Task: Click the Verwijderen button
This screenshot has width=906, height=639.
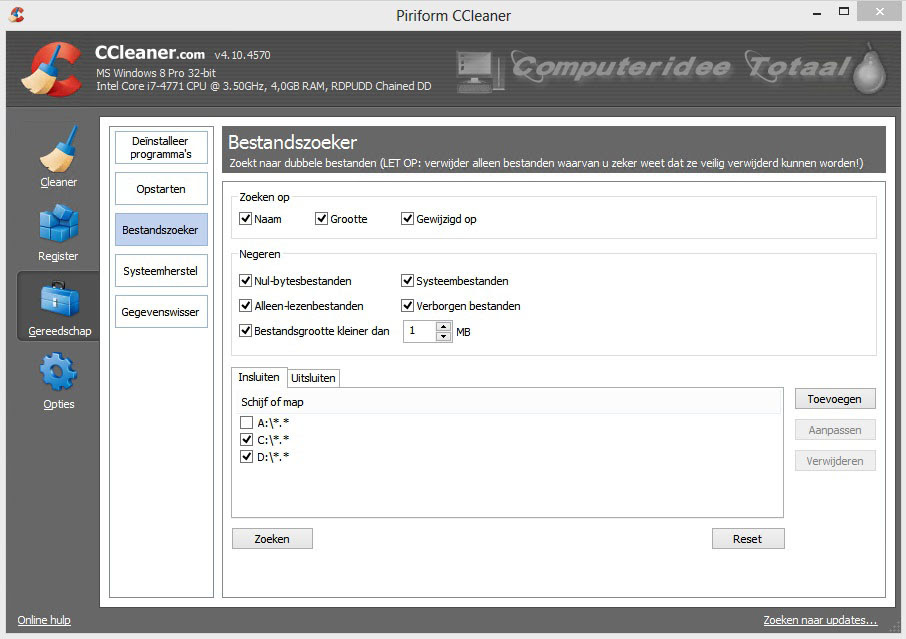Action: pyautogui.click(x=835, y=461)
